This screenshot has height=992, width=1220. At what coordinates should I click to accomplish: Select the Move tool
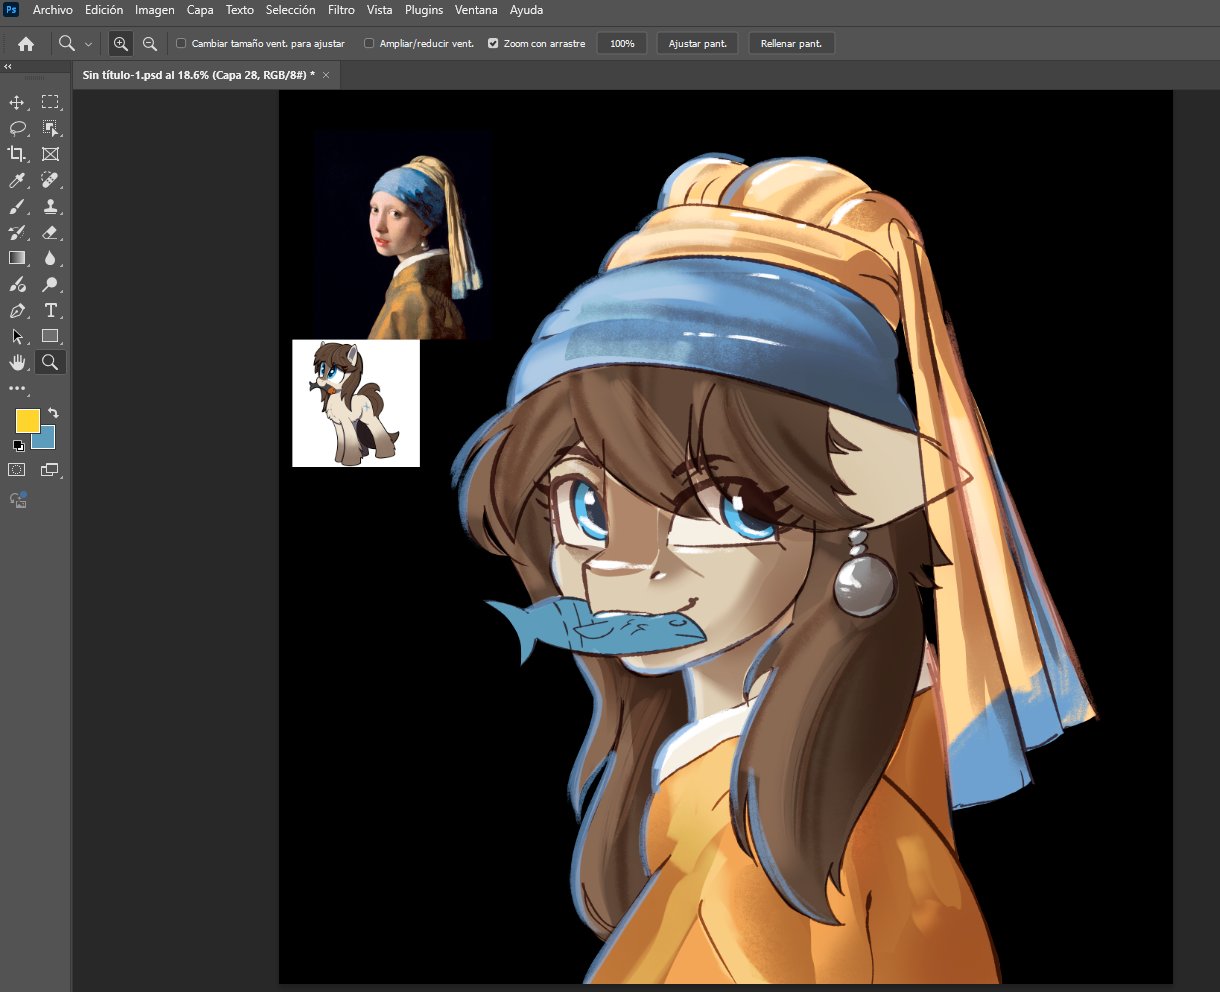[x=17, y=102]
